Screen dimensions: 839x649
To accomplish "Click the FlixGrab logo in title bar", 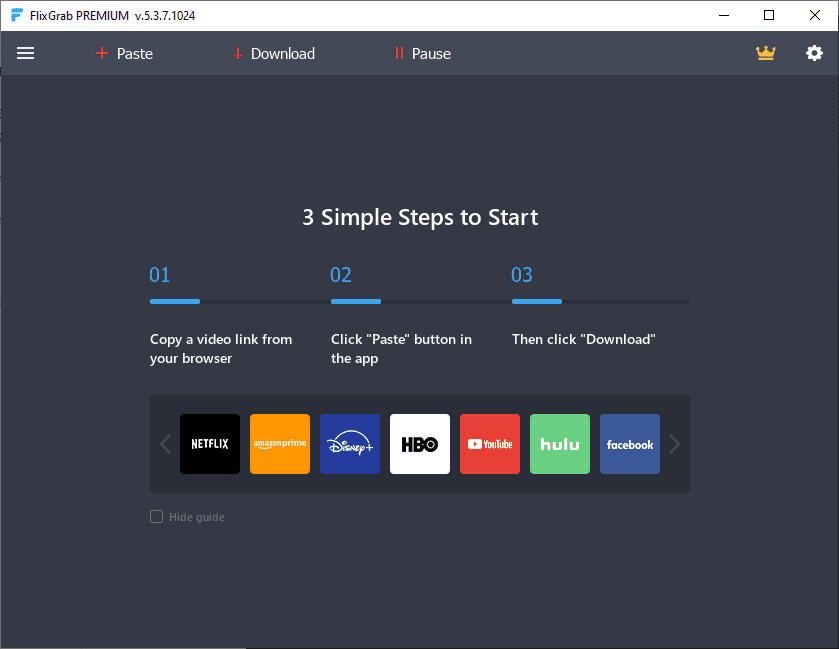I will (x=17, y=15).
